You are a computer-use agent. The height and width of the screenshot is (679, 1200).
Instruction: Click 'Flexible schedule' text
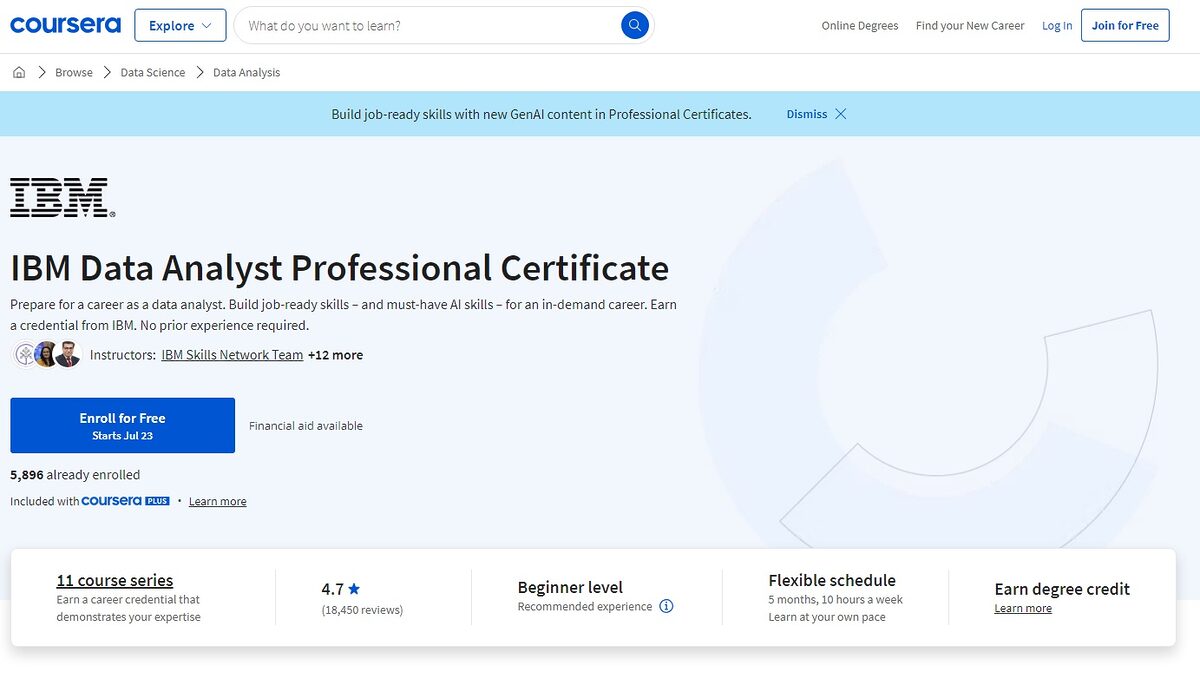click(832, 580)
